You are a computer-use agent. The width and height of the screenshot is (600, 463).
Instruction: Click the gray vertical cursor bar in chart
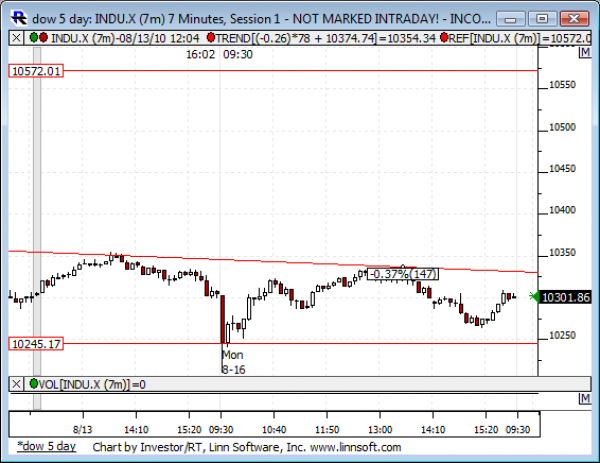(37, 210)
